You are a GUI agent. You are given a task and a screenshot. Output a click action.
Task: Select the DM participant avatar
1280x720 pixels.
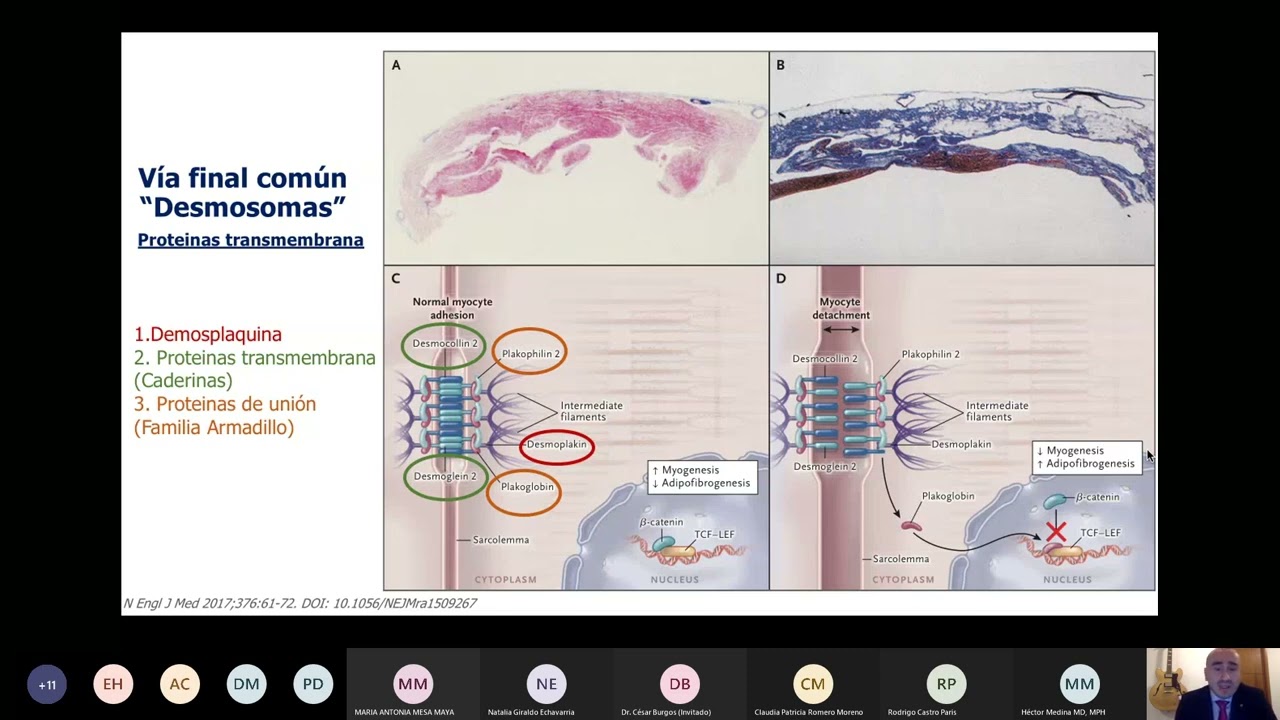click(x=246, y=684)
